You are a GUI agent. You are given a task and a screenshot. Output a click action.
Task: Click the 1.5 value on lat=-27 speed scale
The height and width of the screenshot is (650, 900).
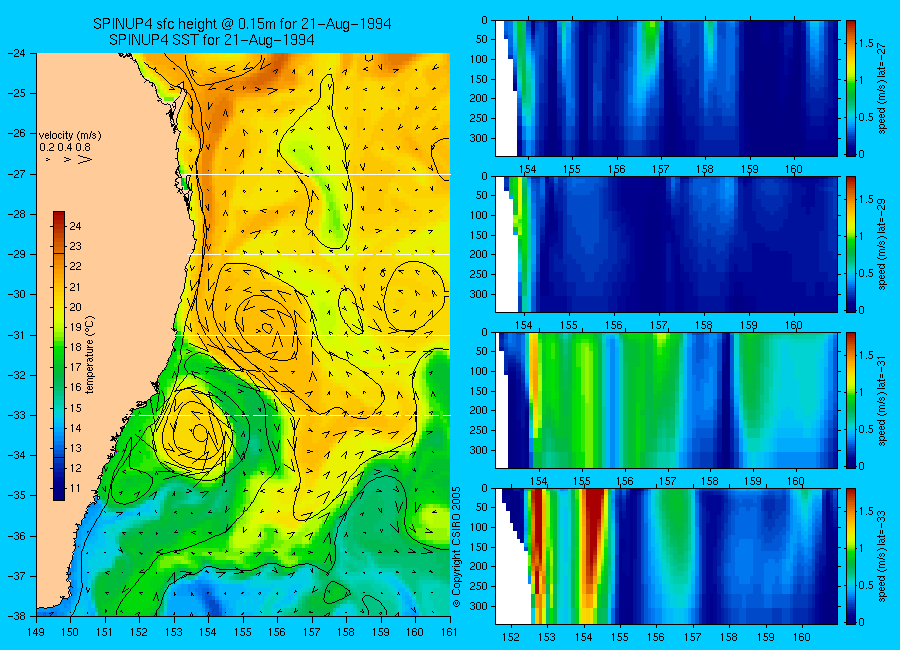866,43
